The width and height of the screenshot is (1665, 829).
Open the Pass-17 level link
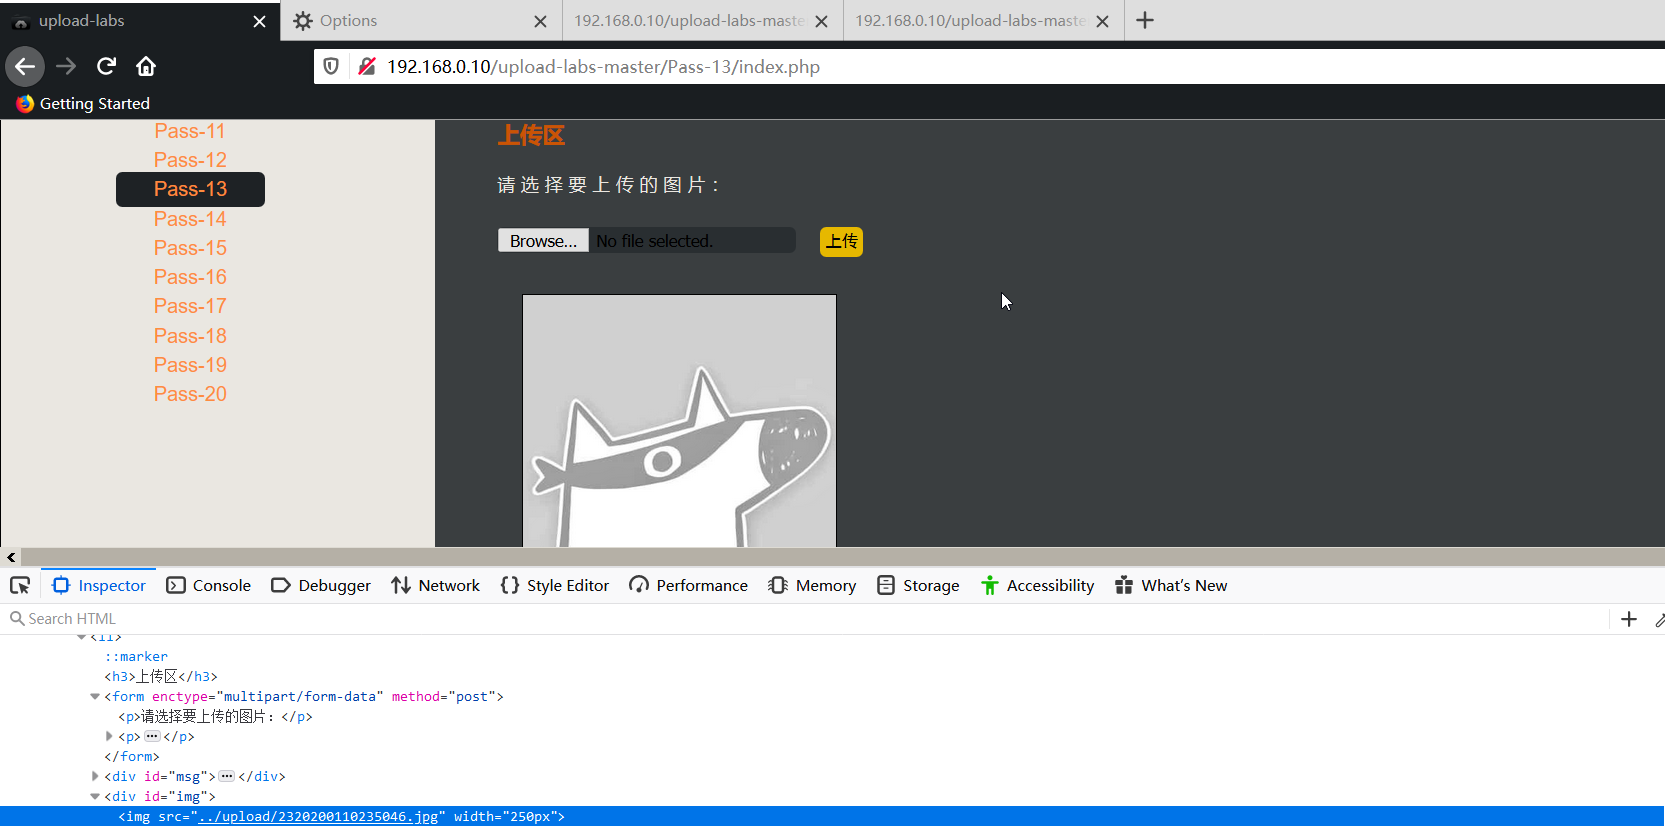tap(190, 306)
